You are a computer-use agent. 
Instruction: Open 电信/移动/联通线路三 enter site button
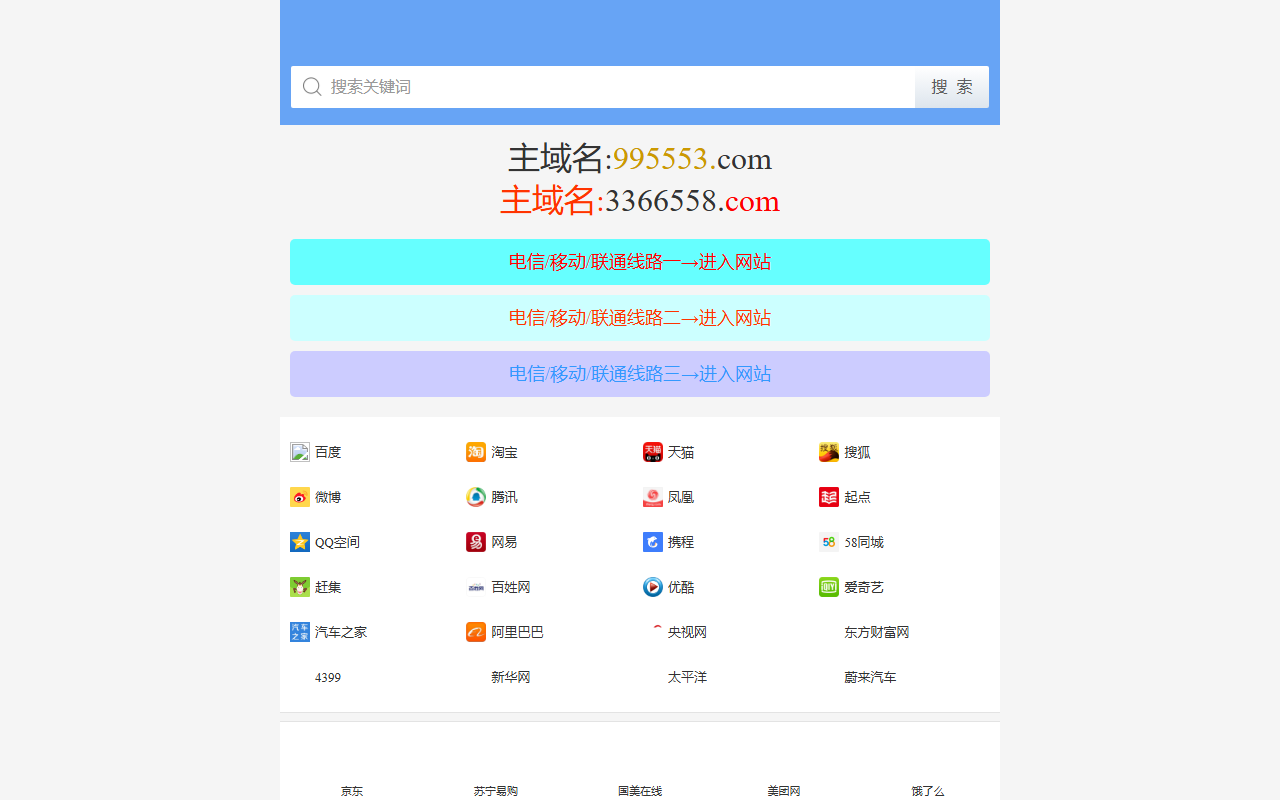click(640, 374)
